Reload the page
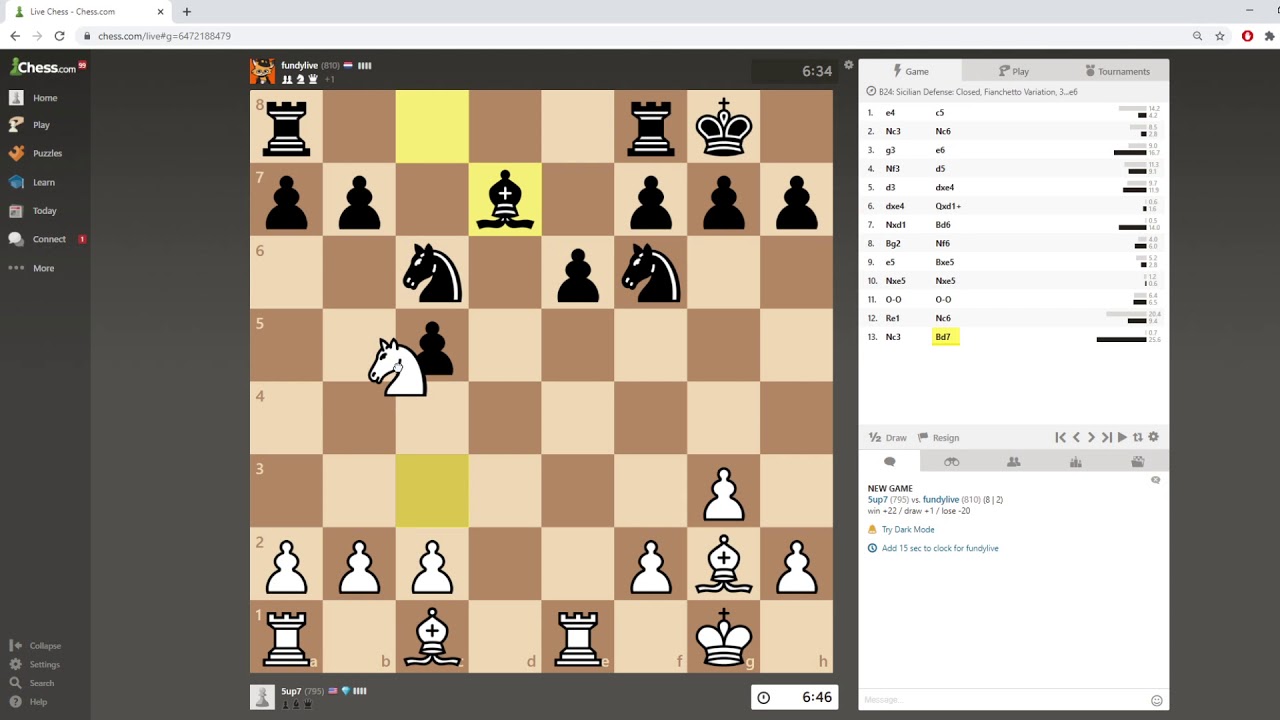Image resolution: width=1280 pixels, height=720 pixels. pyautogui.click(x=59, y=36)
